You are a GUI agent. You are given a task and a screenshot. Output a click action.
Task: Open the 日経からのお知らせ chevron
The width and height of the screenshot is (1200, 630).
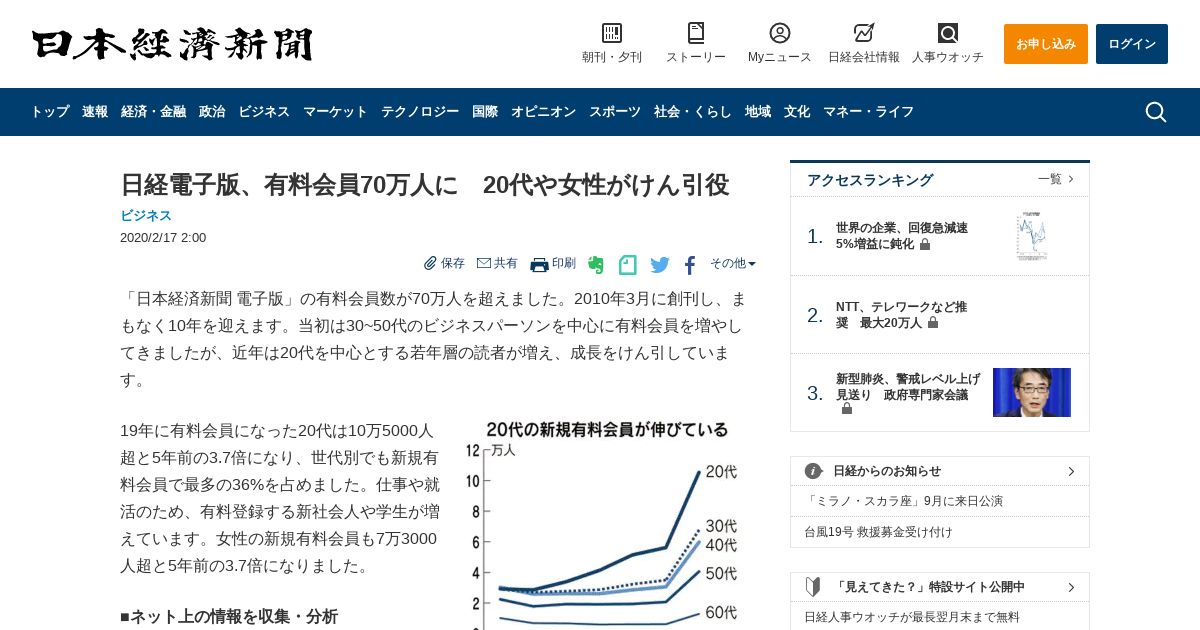point(1071,471)
